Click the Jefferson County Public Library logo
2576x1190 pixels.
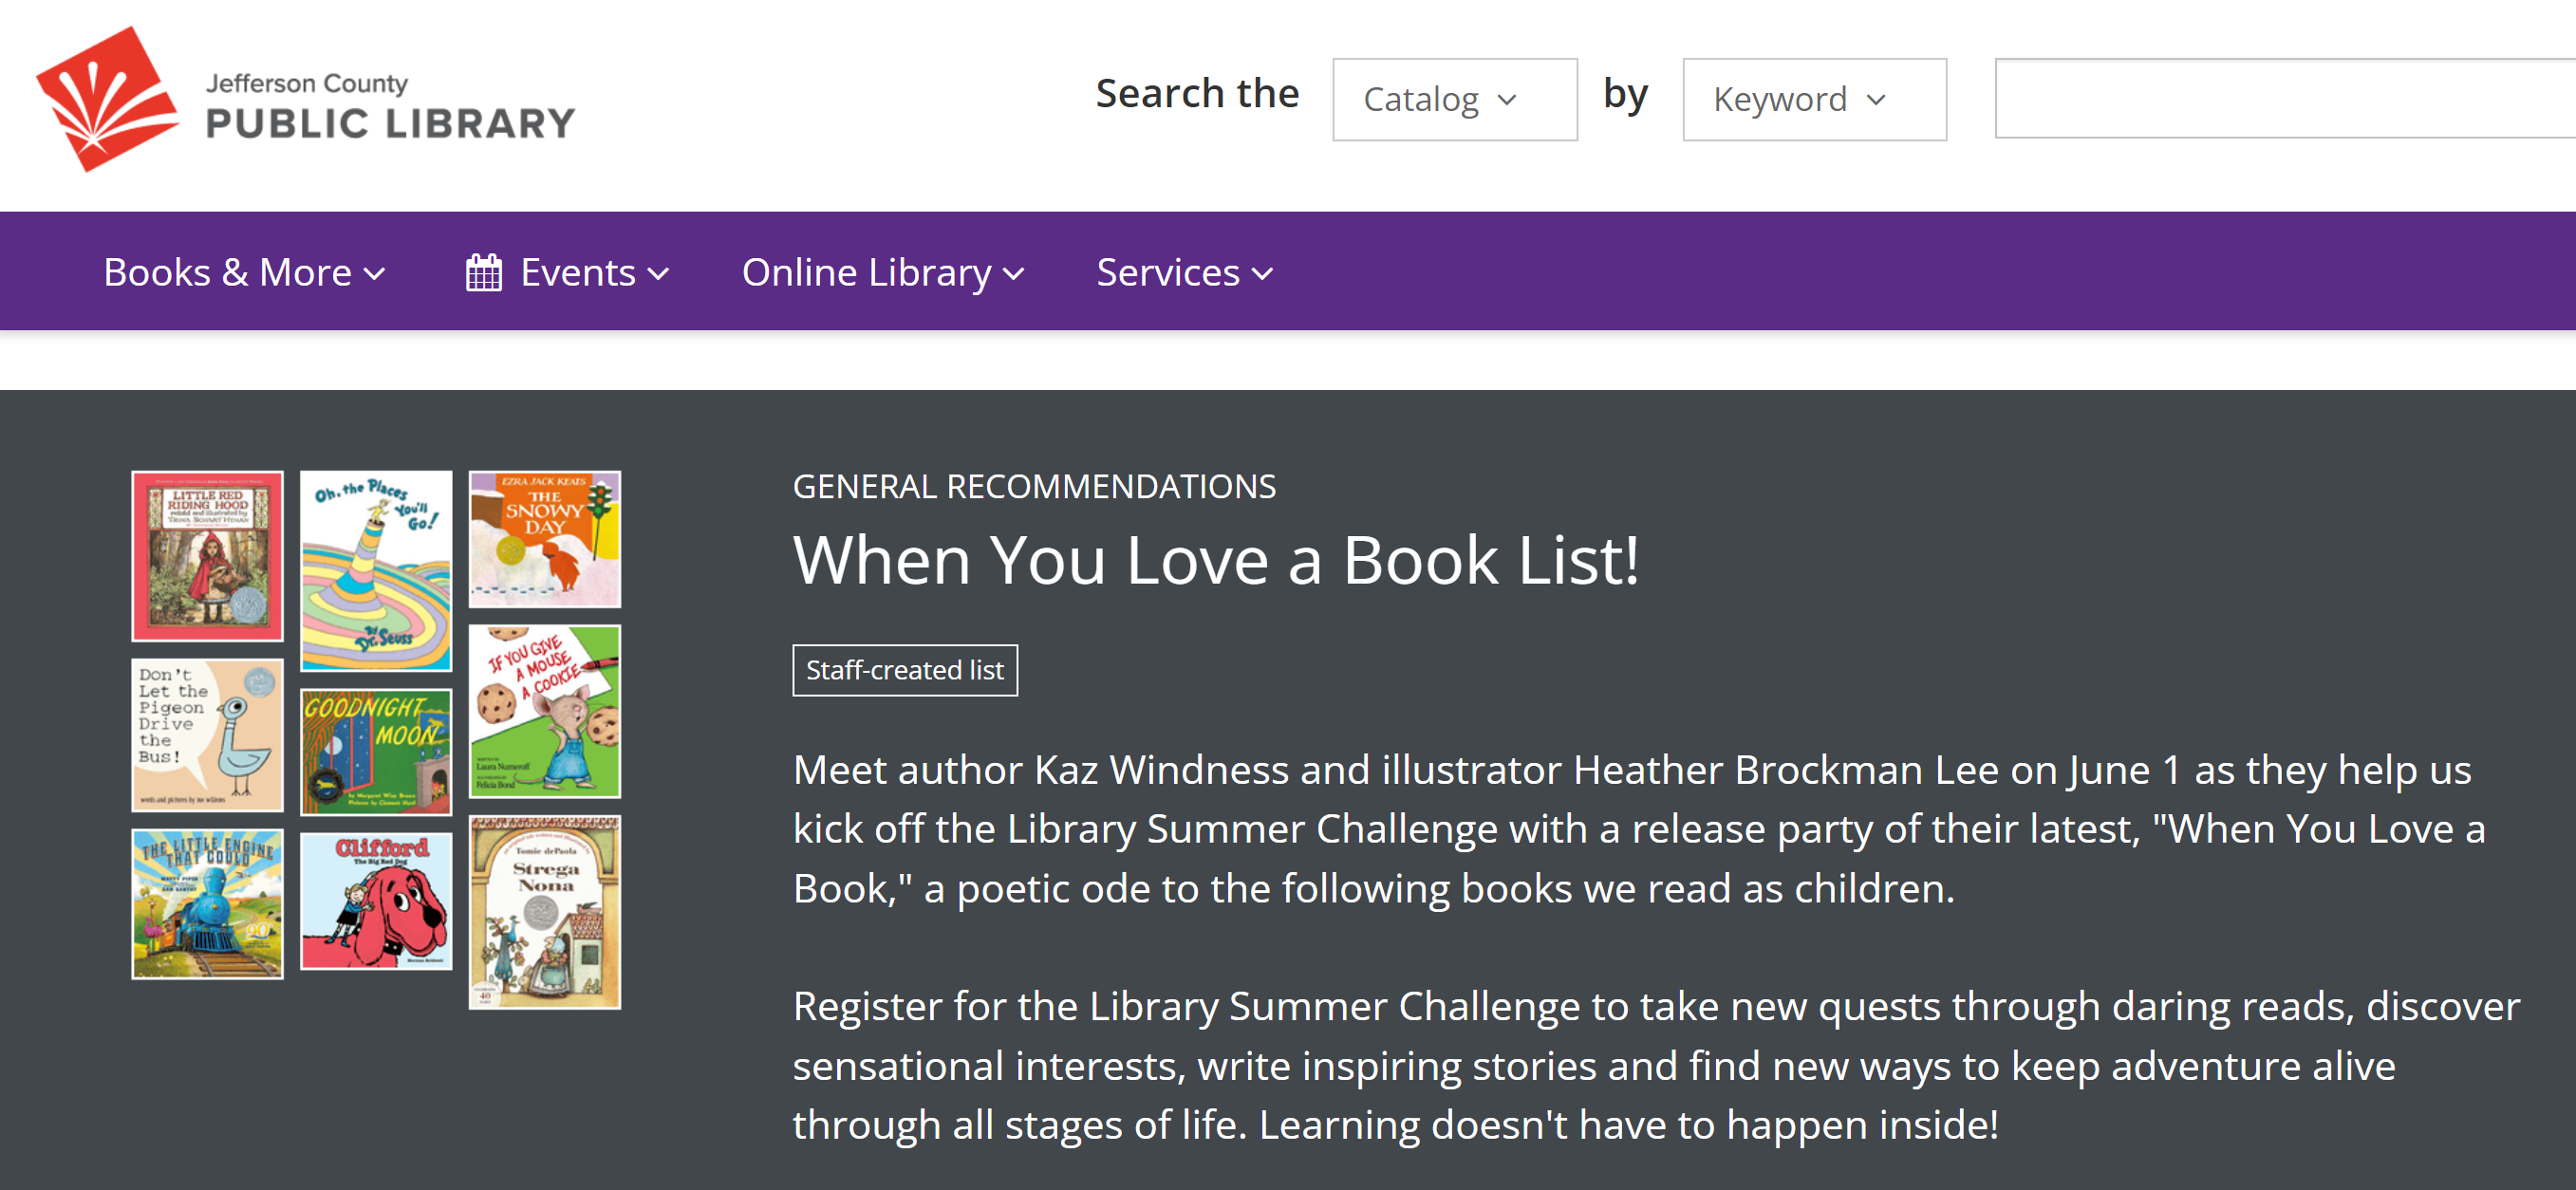(305, 100)
